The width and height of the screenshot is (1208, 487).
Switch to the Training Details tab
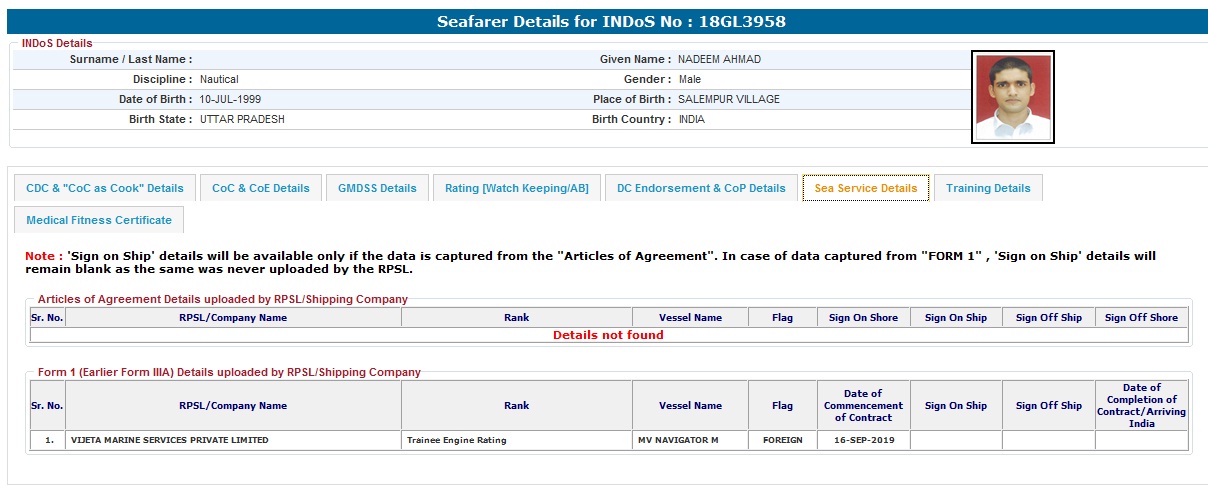[988, 188]
